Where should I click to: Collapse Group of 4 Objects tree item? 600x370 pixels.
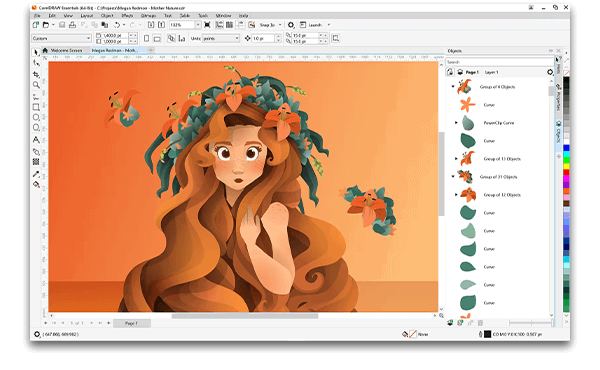pyautogui.click(x=453, y=86)
